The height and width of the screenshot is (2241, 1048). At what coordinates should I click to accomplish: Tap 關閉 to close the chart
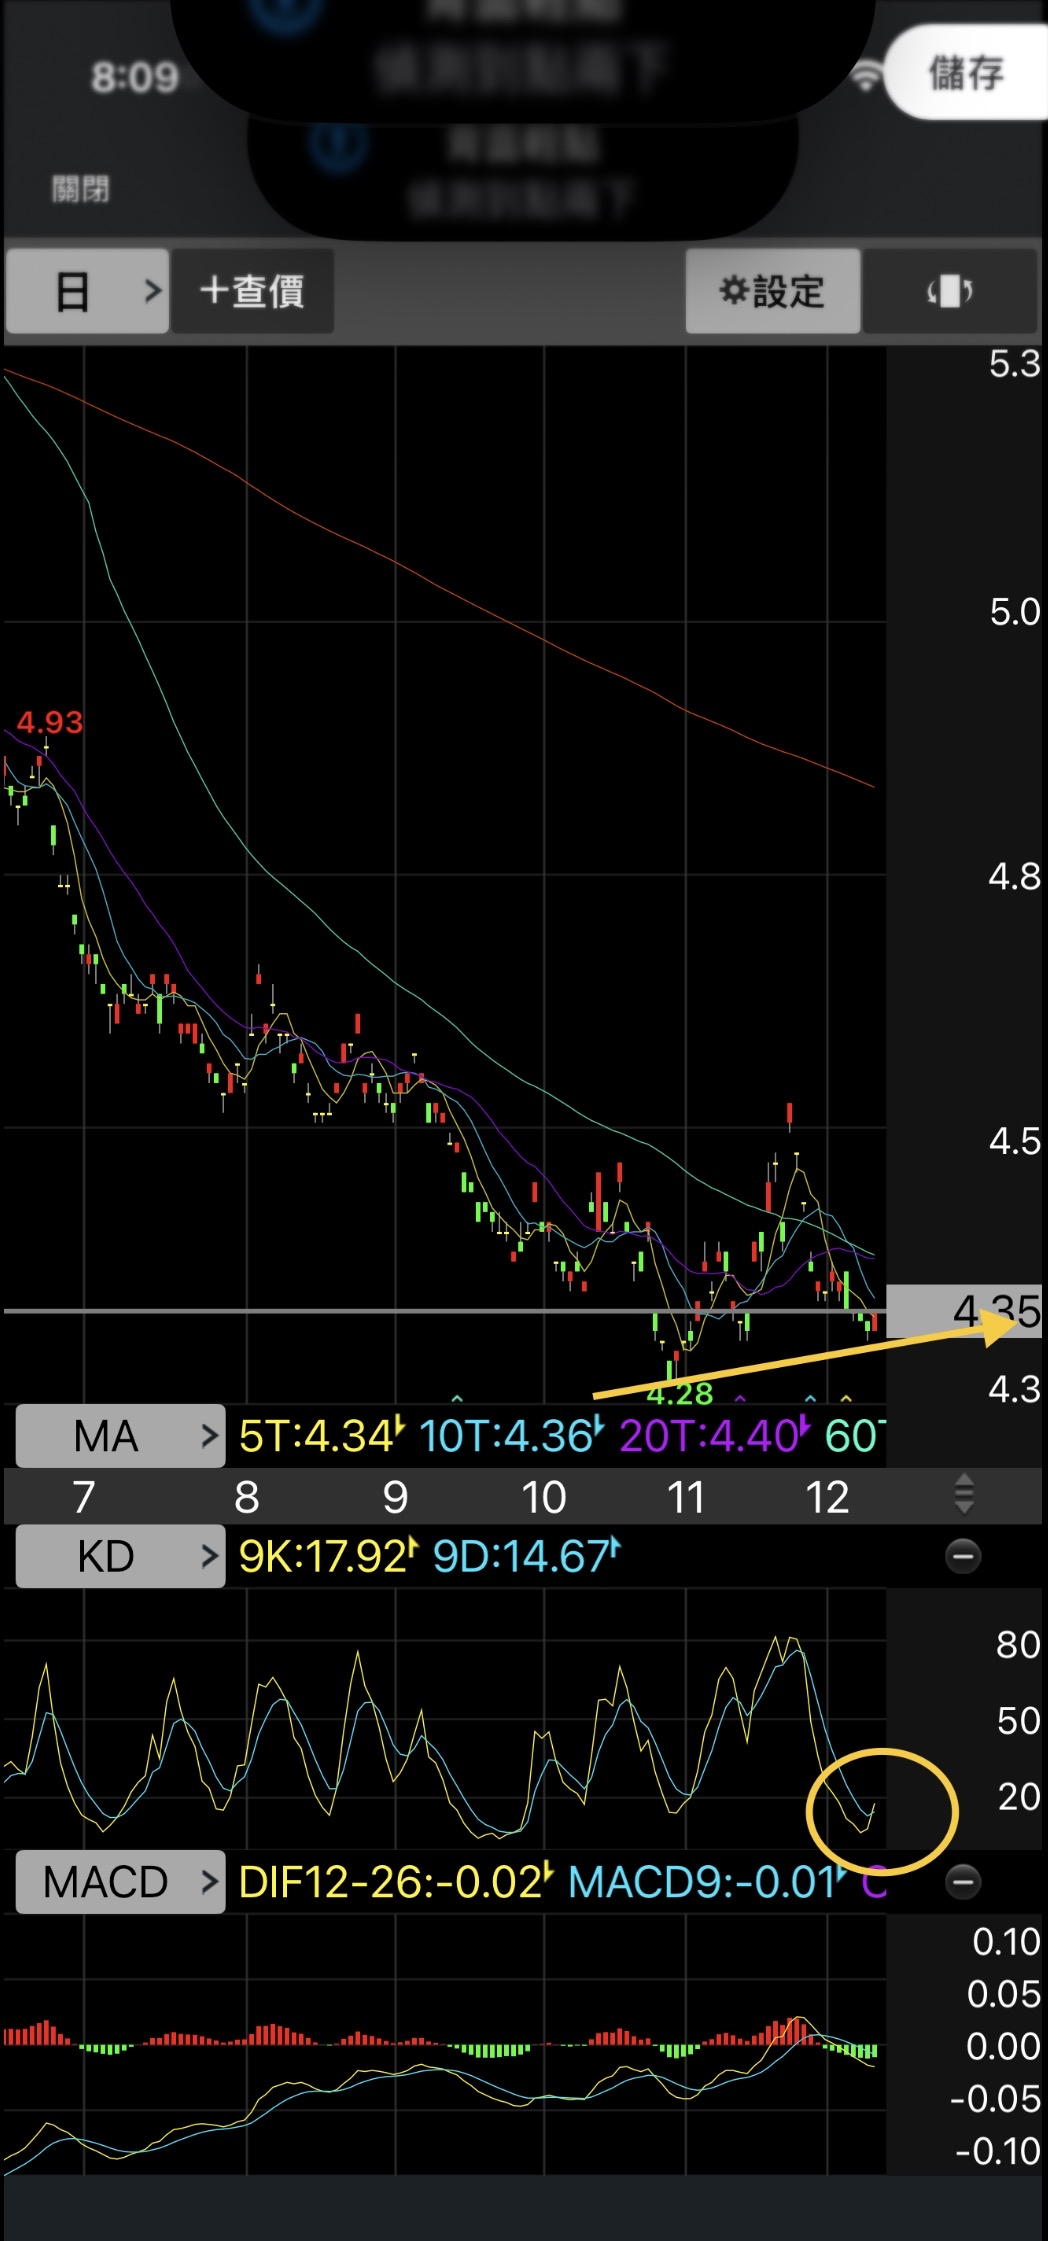coord(81,188)
